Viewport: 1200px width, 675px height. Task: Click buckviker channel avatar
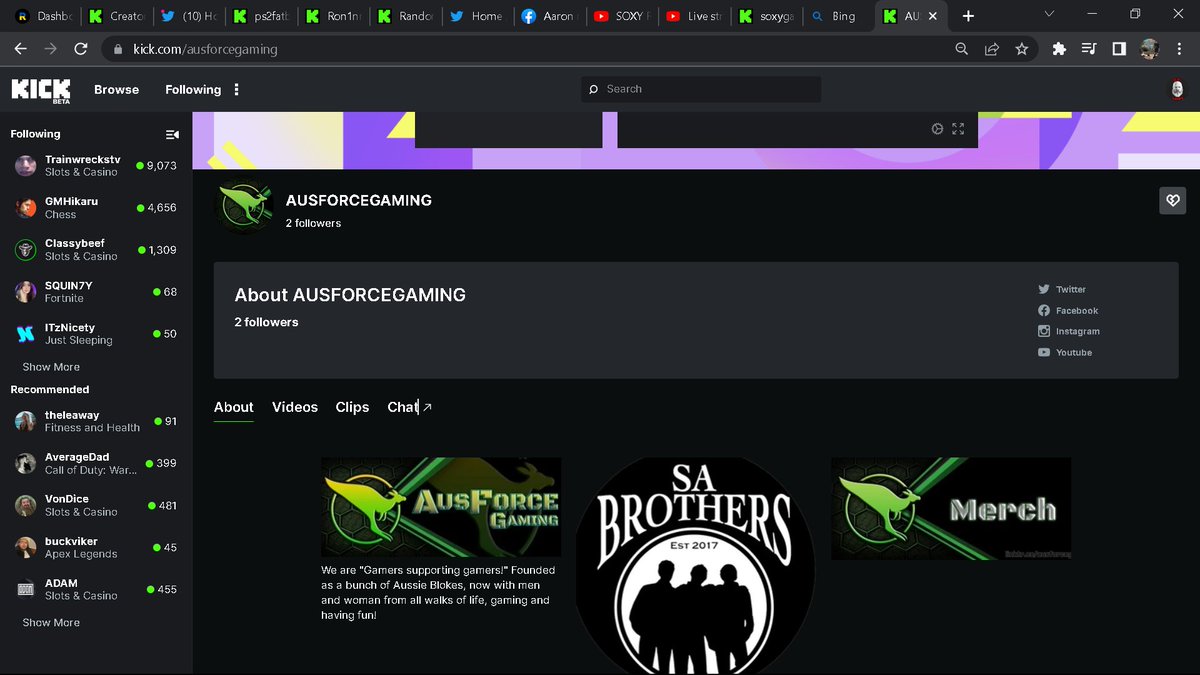tap(26, 547)
